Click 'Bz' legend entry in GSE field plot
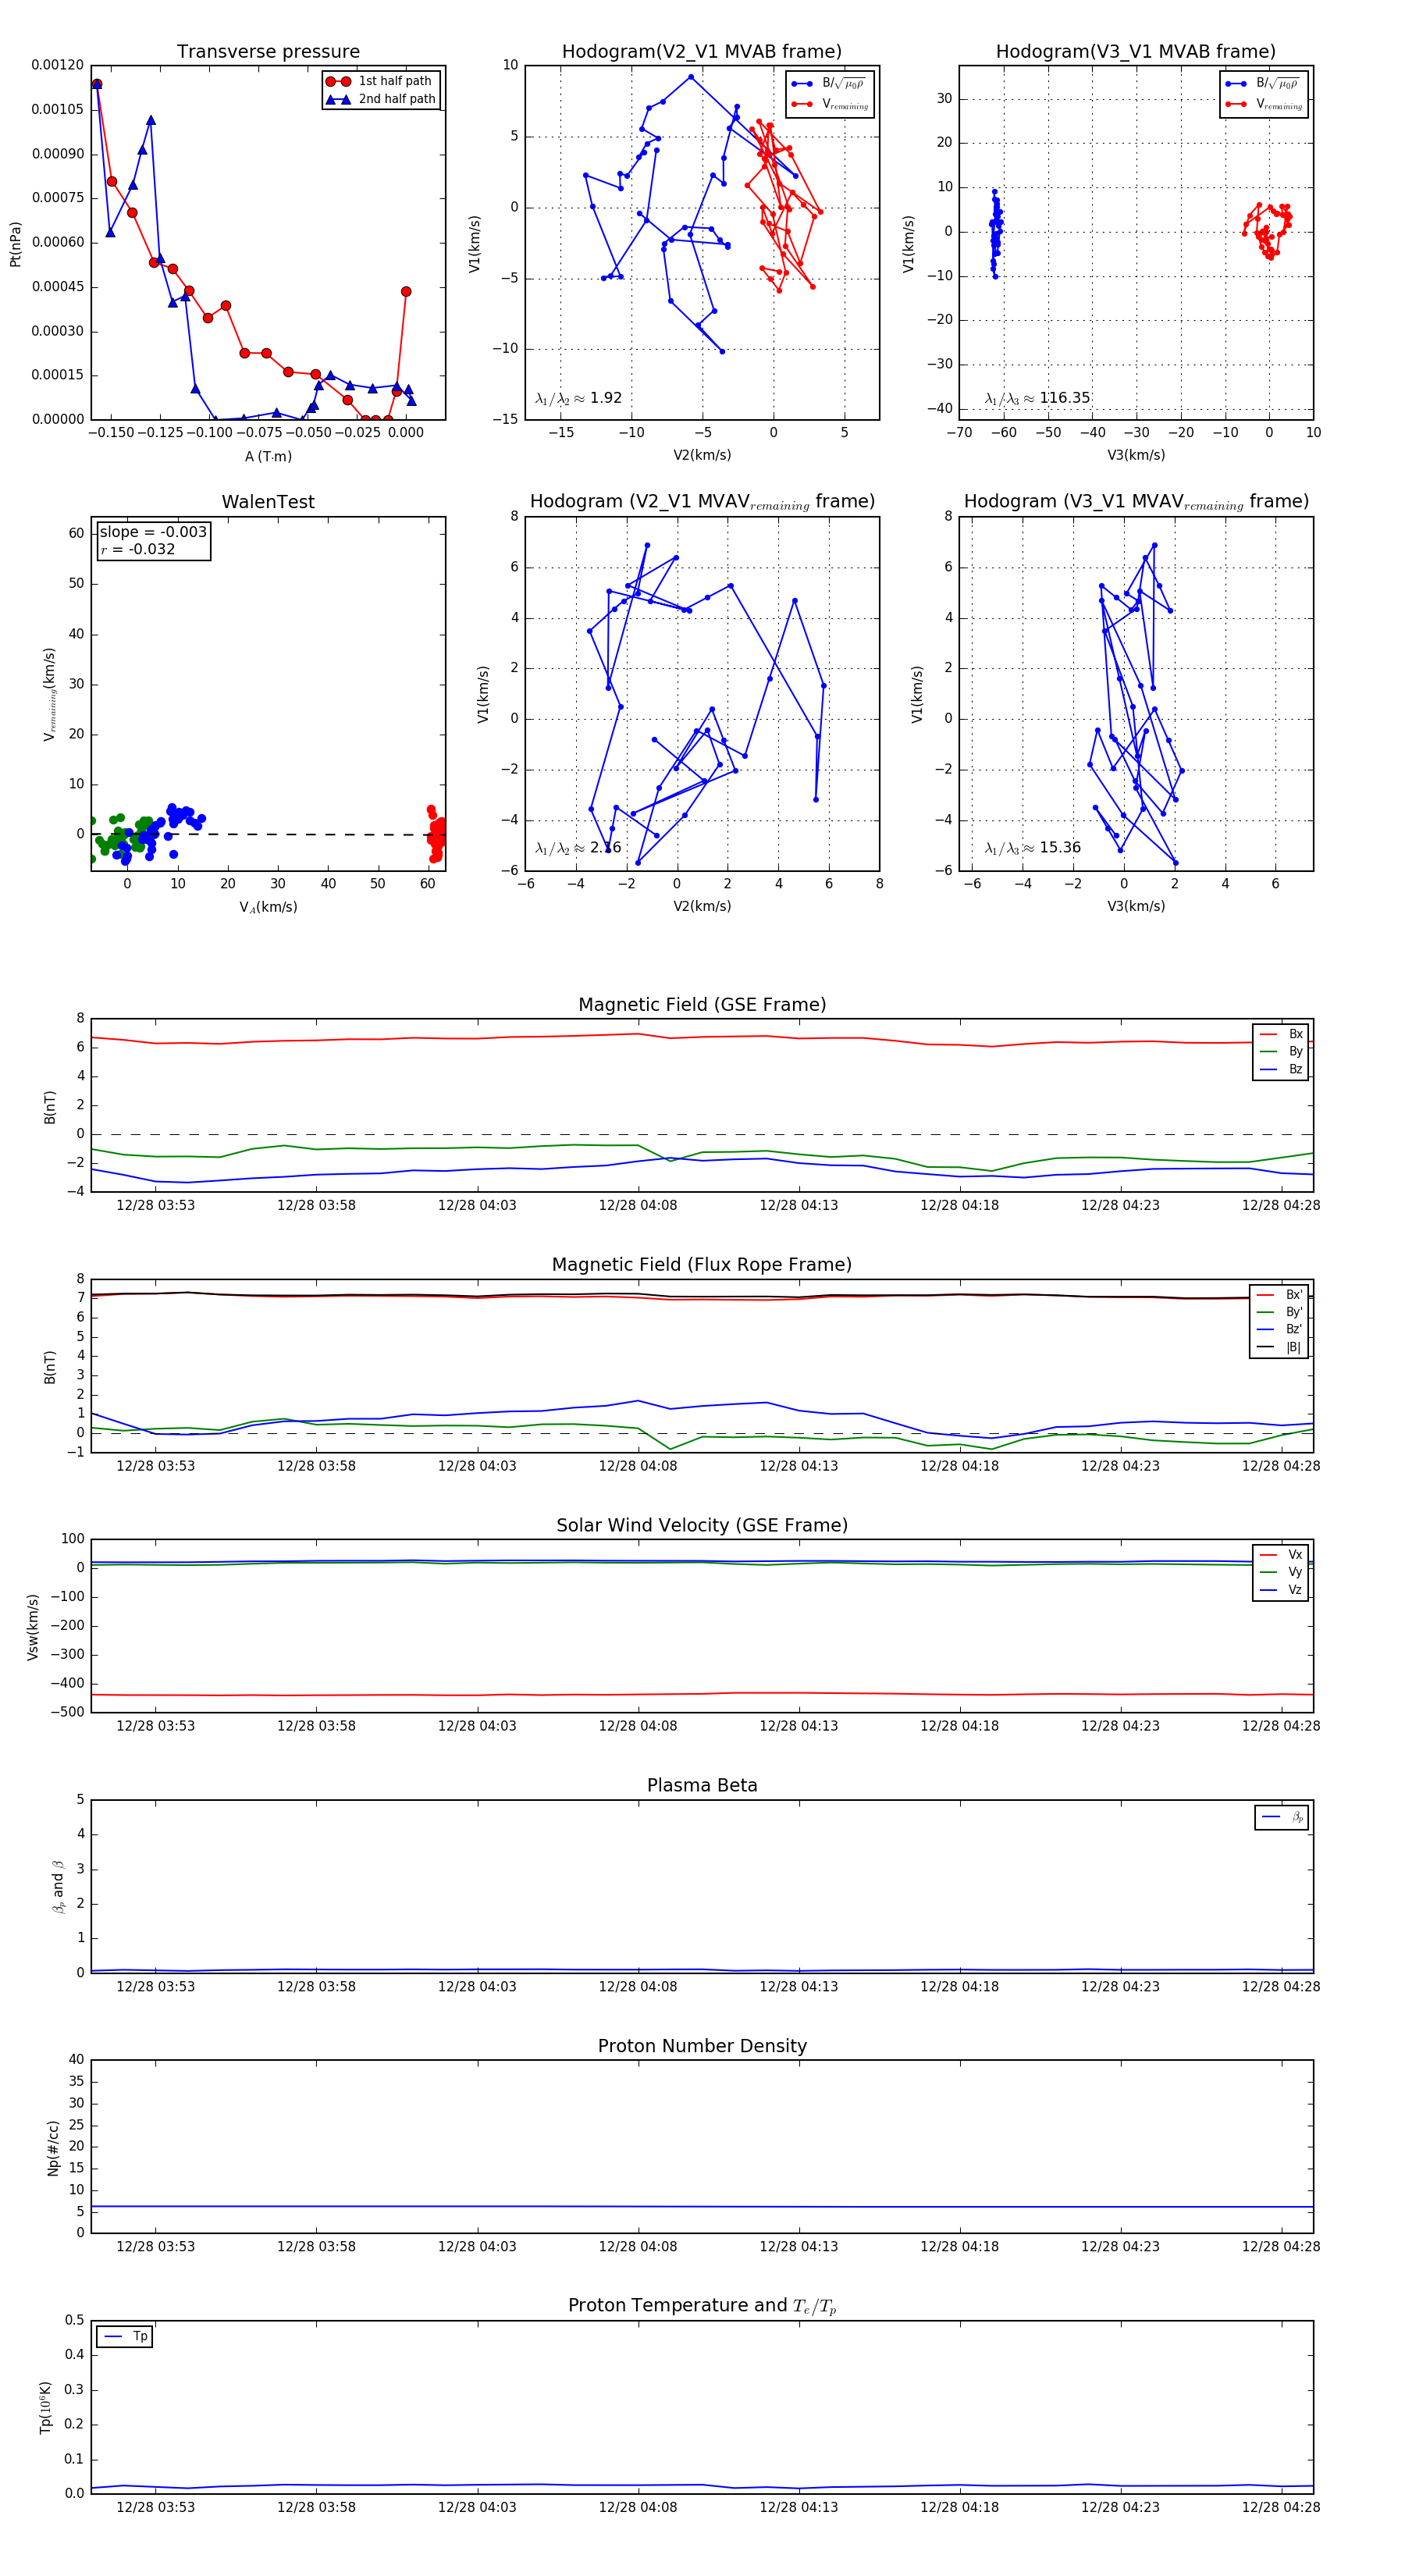The image size is (1405, 2576). [1281, 1069]
